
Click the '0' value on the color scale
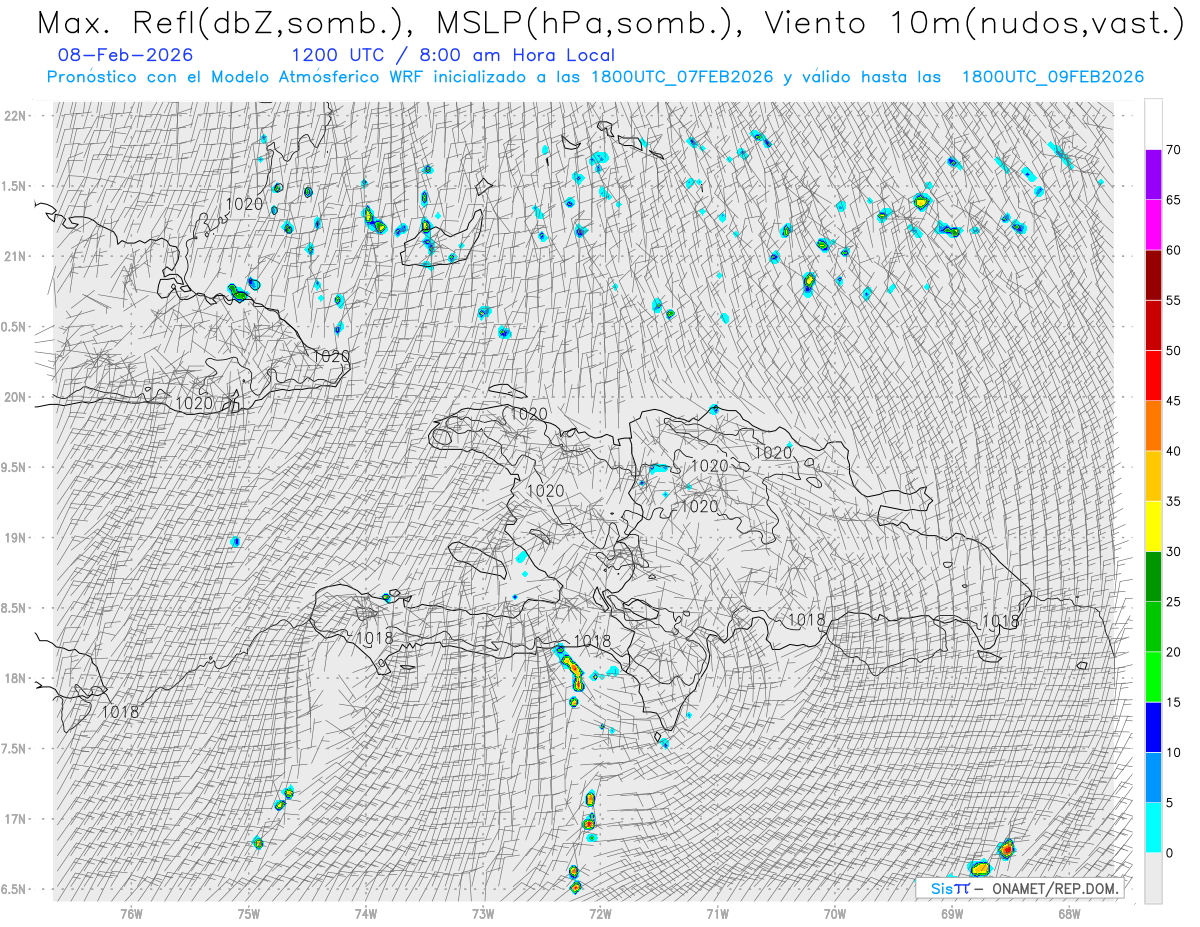click(1169, 852)
